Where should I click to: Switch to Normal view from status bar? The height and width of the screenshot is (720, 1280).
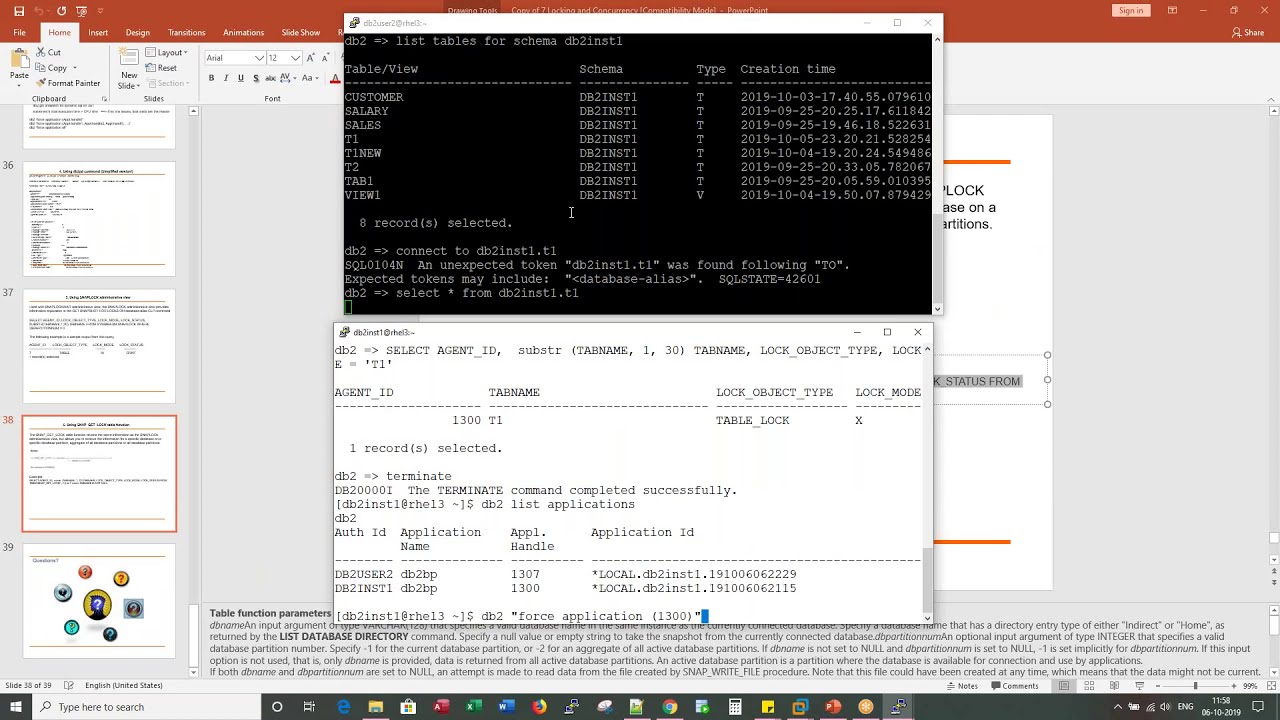tap(1063, 686)
